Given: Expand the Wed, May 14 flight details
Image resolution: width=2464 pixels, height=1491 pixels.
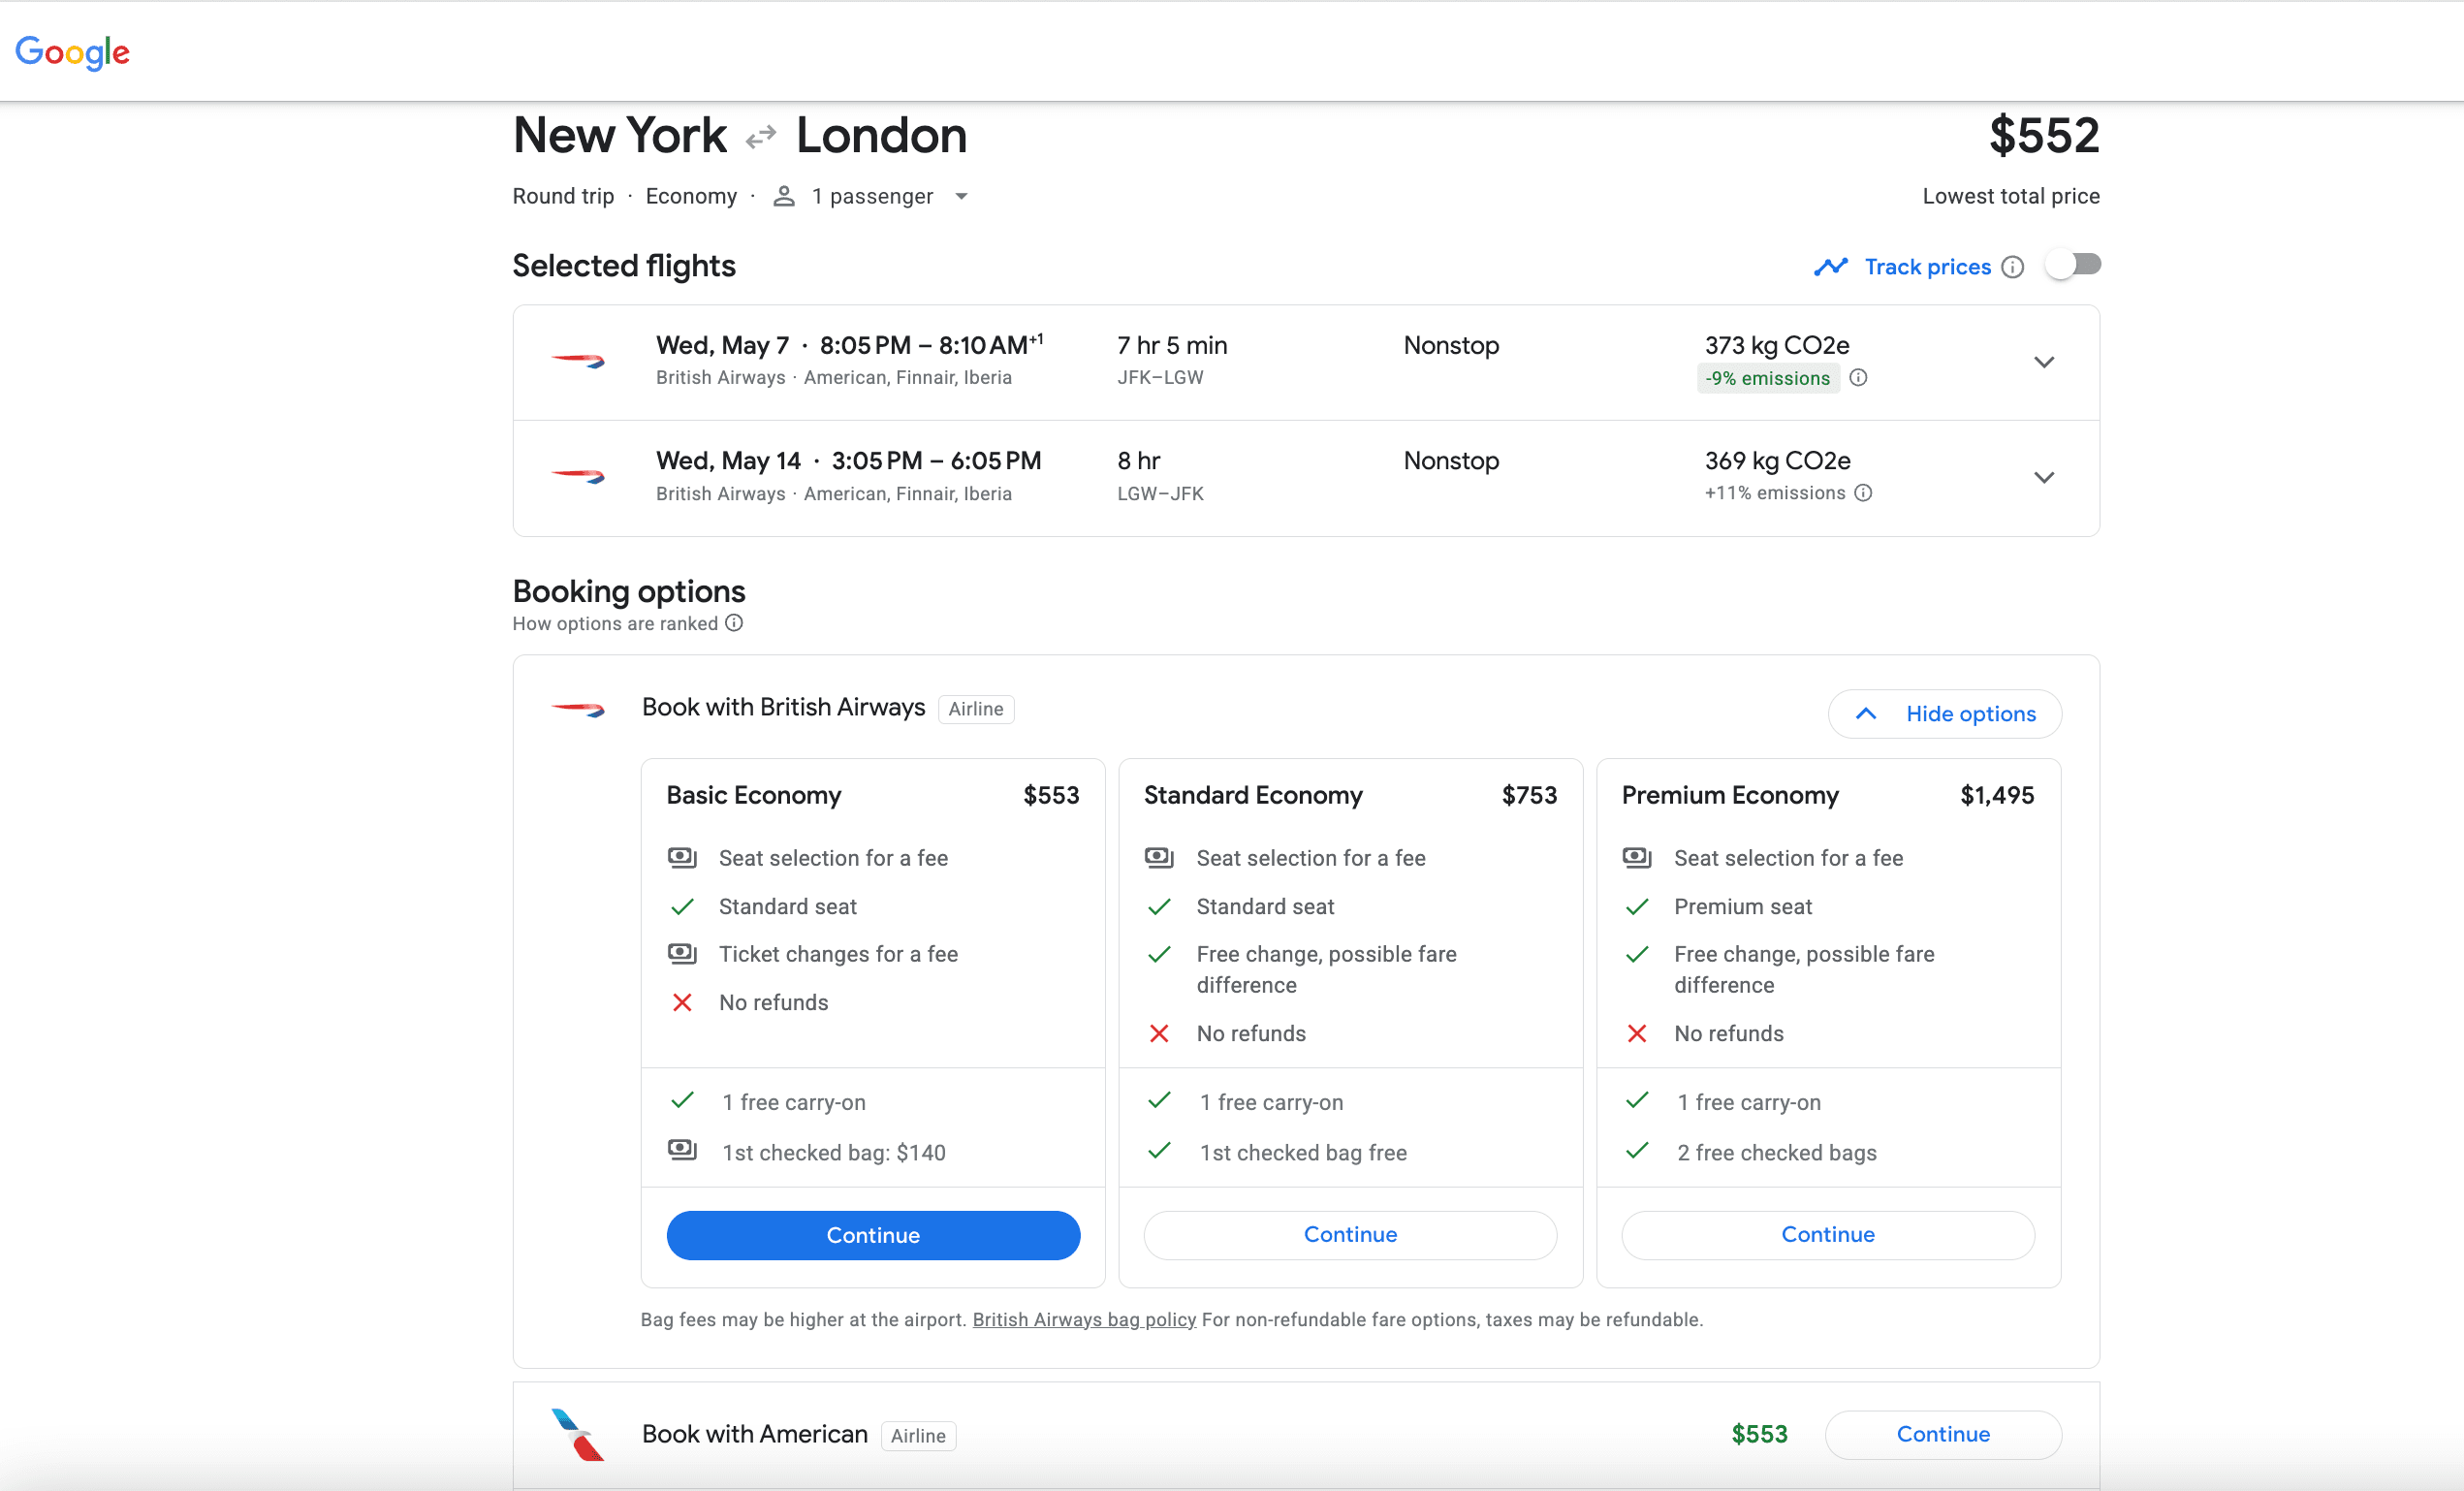Looking at the screenshot, I should tap(2044, 477).
